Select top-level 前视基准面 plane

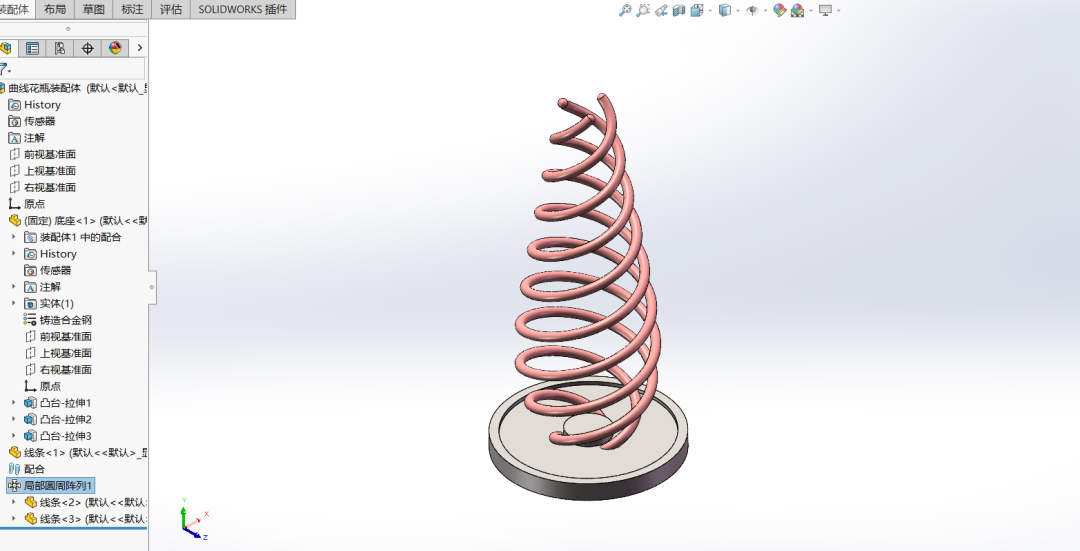(42, 154)
